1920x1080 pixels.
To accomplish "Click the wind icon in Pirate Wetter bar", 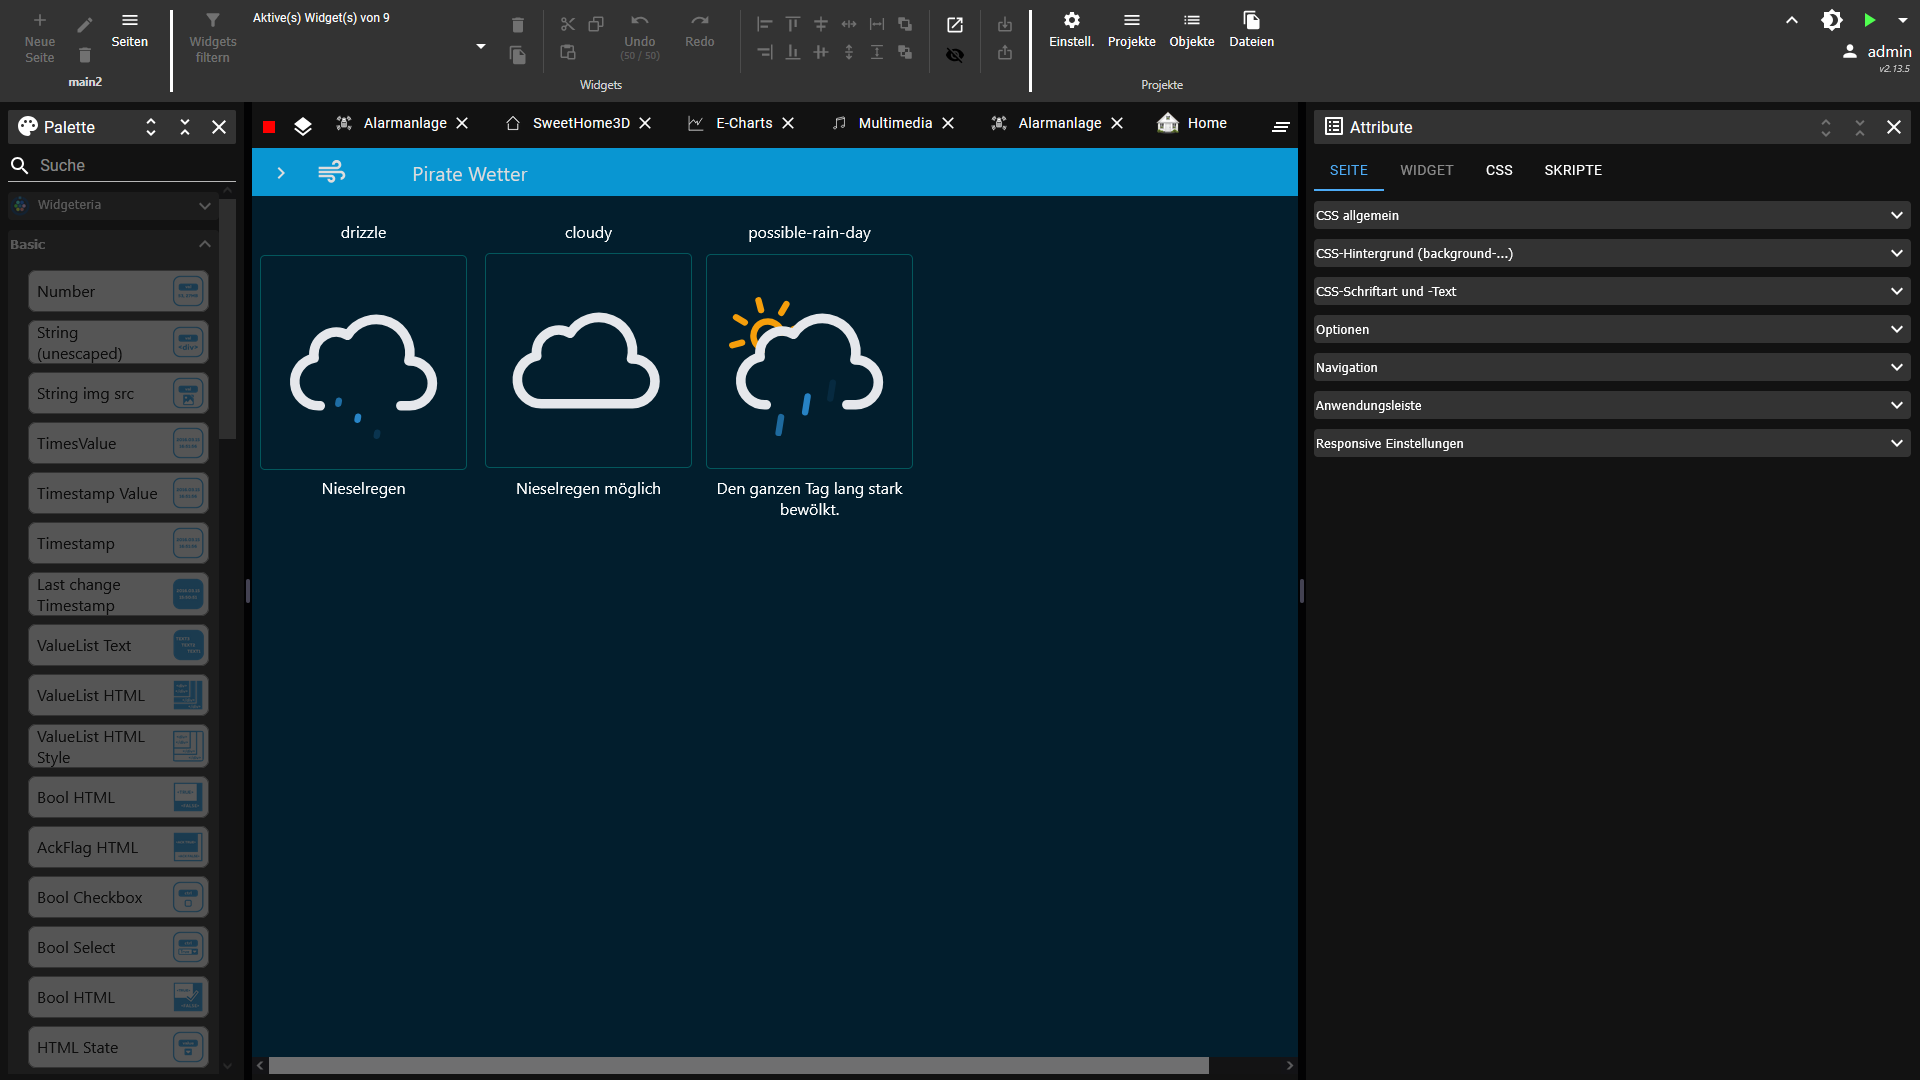I will tap(331, 172).
